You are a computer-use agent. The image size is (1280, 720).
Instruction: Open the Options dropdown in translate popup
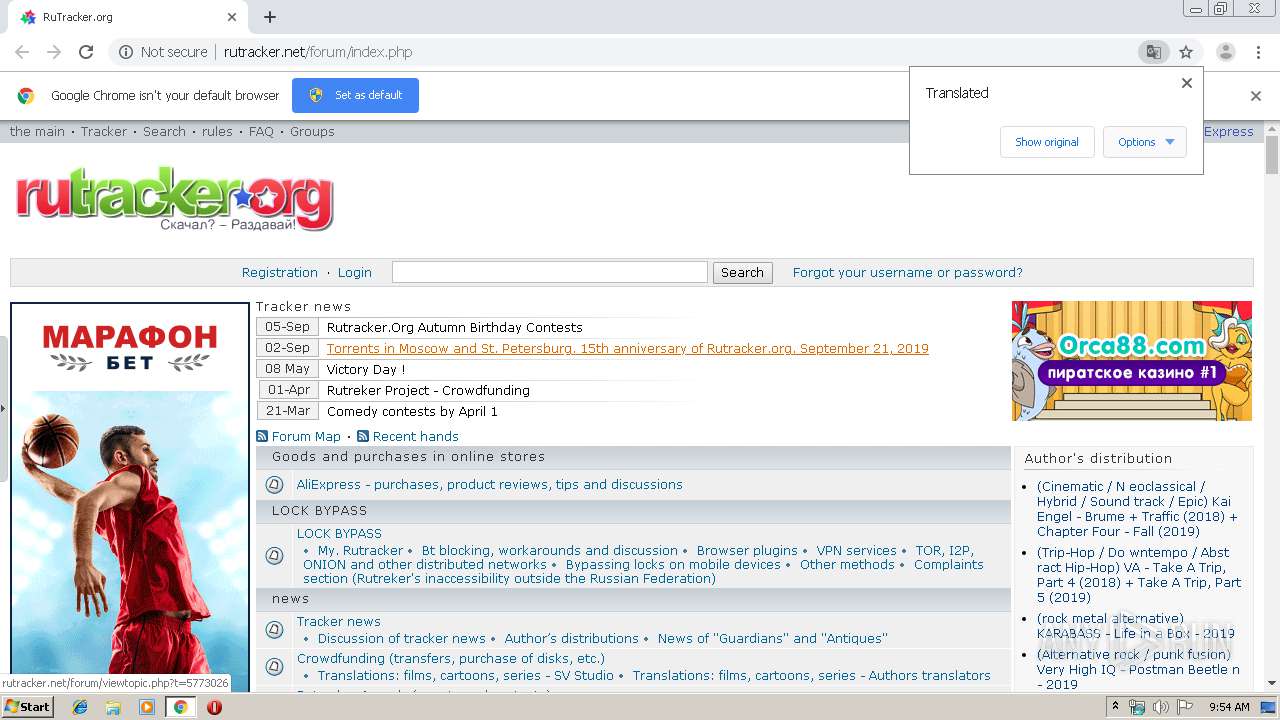[1145, 142]
